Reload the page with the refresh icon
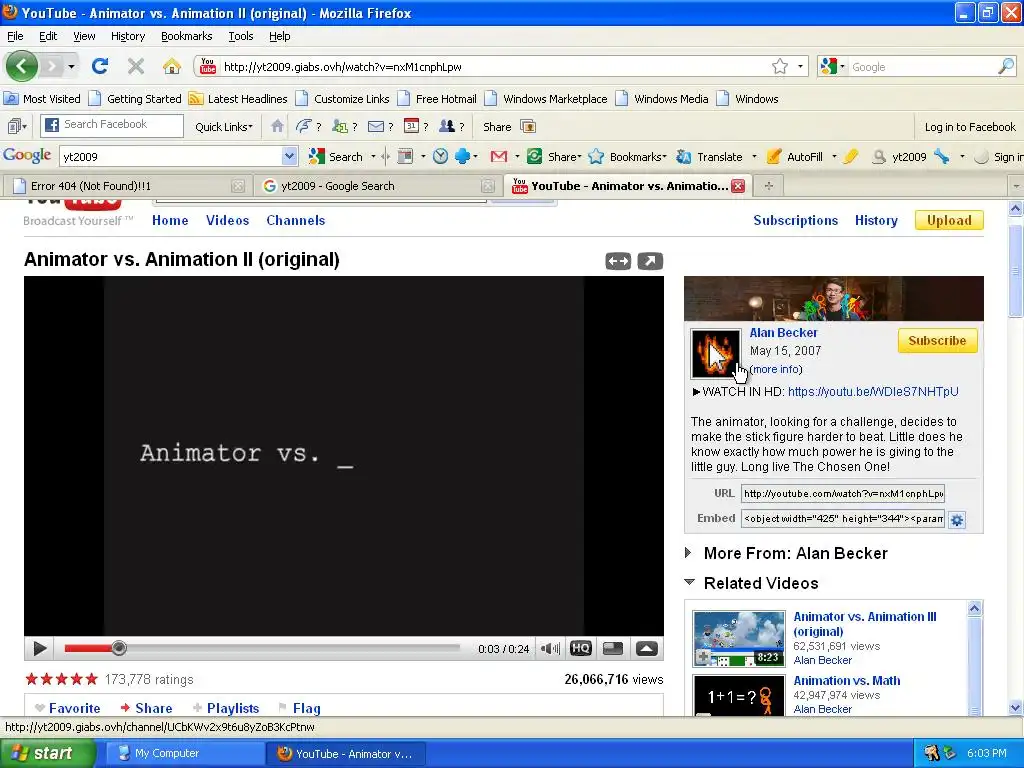 [100, 66]
